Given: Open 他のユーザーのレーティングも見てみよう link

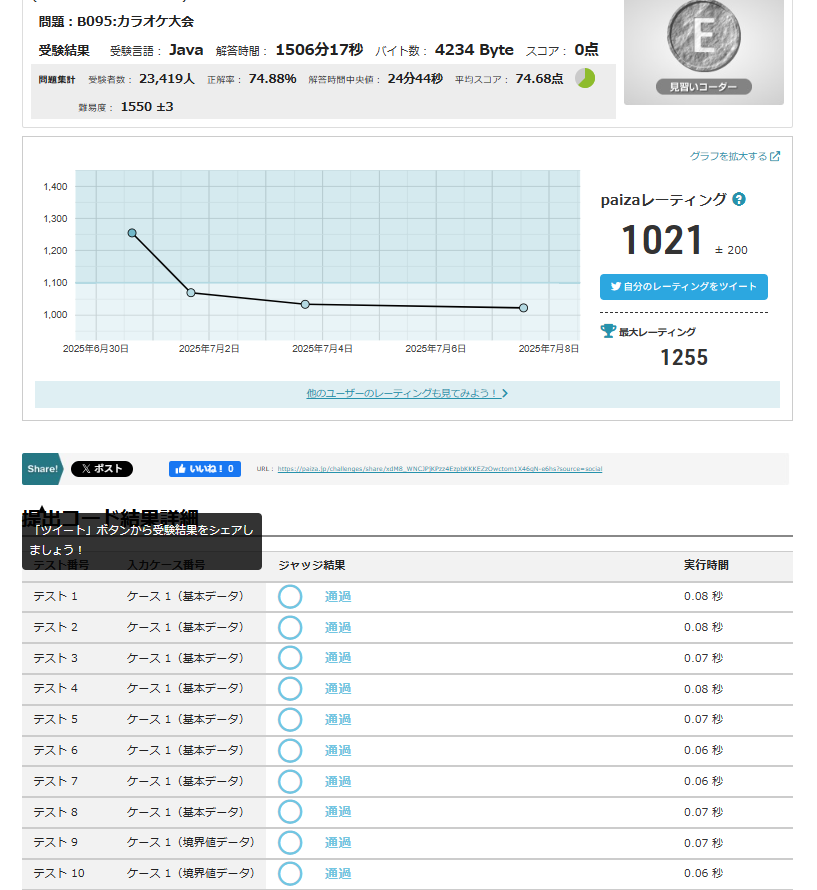Looking at the screenshot, I should pyautogui.click(x=407, y=394).
